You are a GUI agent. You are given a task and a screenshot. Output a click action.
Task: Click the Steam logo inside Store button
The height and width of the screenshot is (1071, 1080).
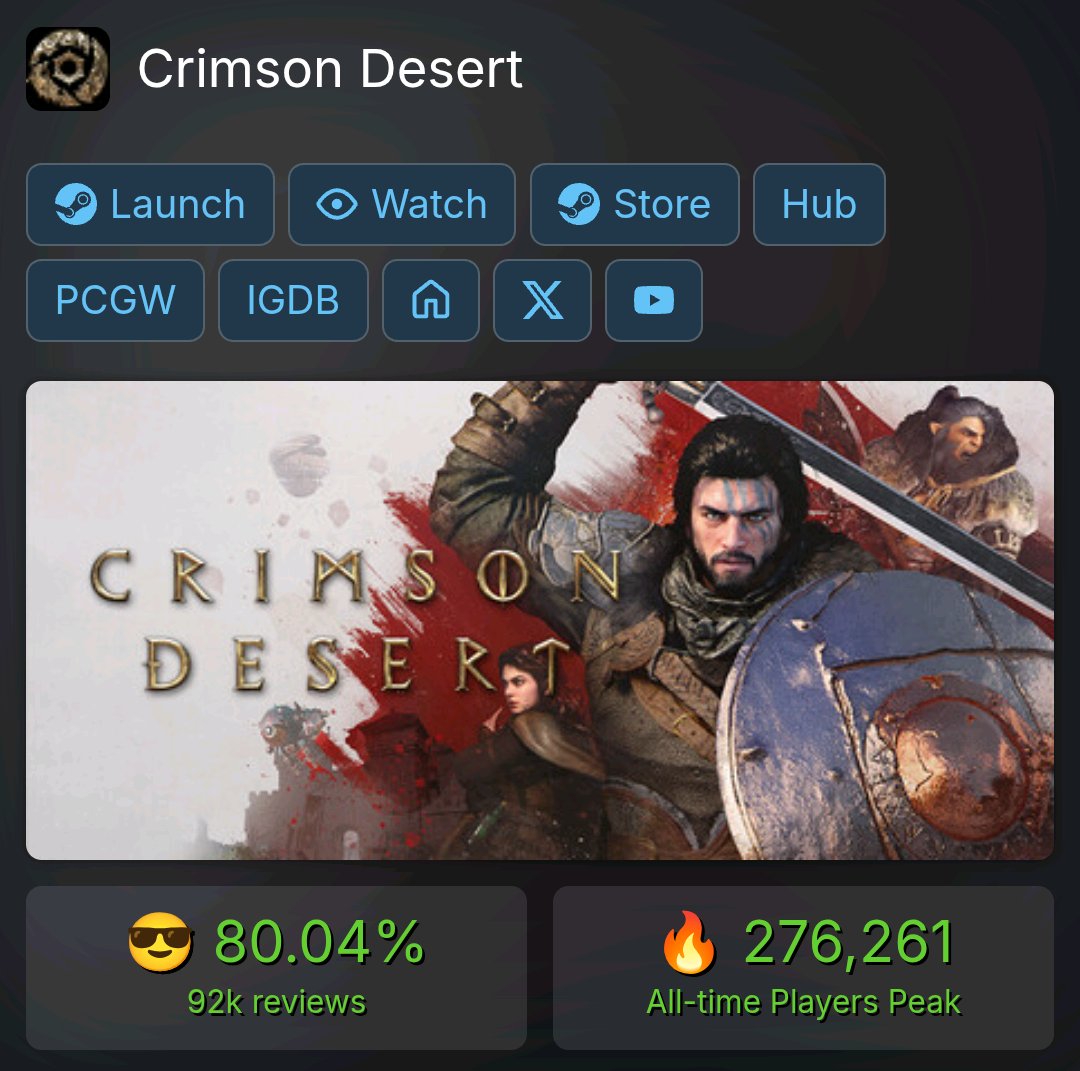579,205
